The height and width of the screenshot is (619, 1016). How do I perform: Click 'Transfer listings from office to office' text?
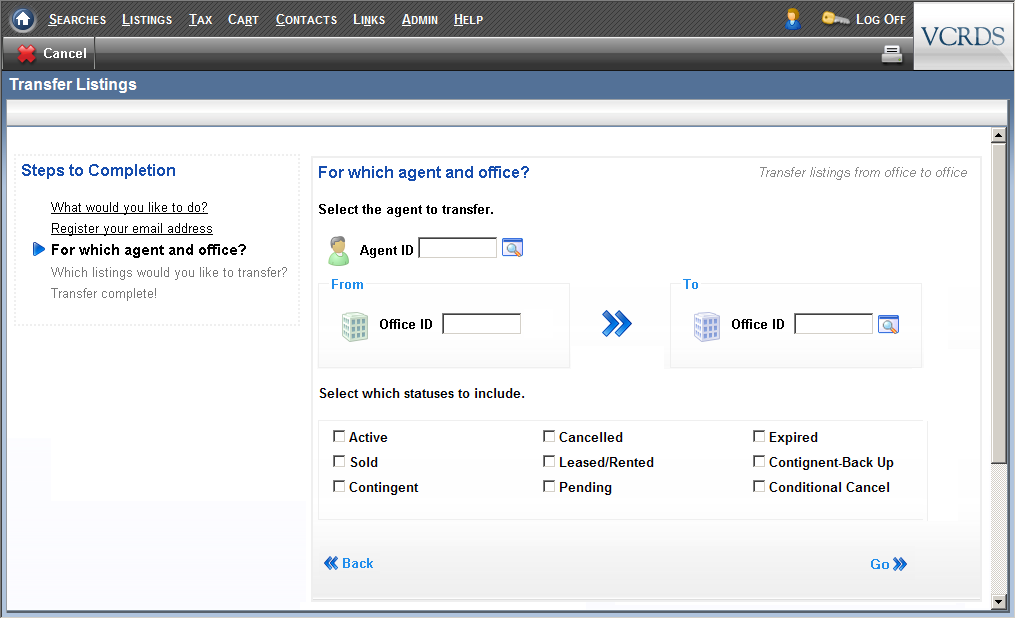coord(862,172)
